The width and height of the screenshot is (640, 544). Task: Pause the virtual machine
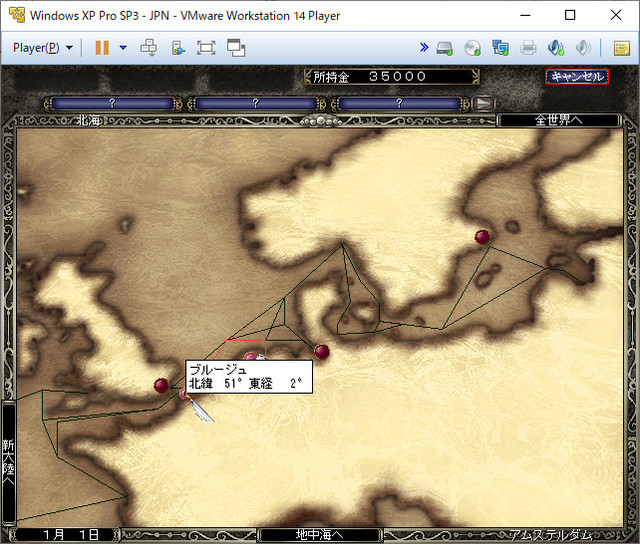click(102, 48)
